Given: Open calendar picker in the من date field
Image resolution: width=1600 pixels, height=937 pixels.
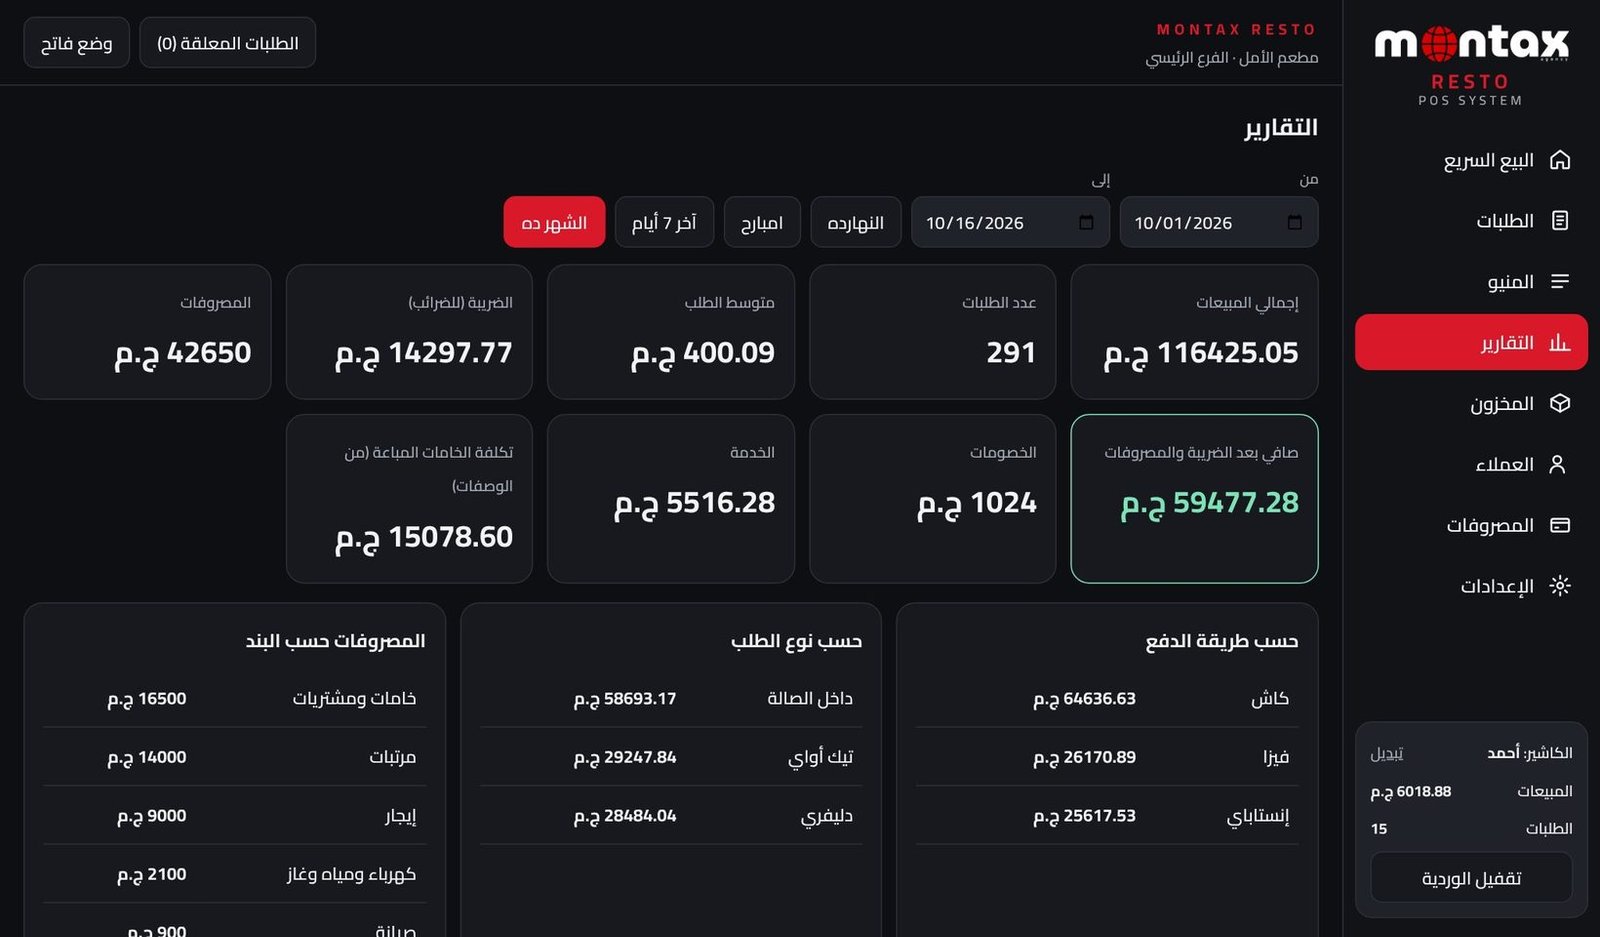Looking at the screenshot, I should [x=1295, y=222].
